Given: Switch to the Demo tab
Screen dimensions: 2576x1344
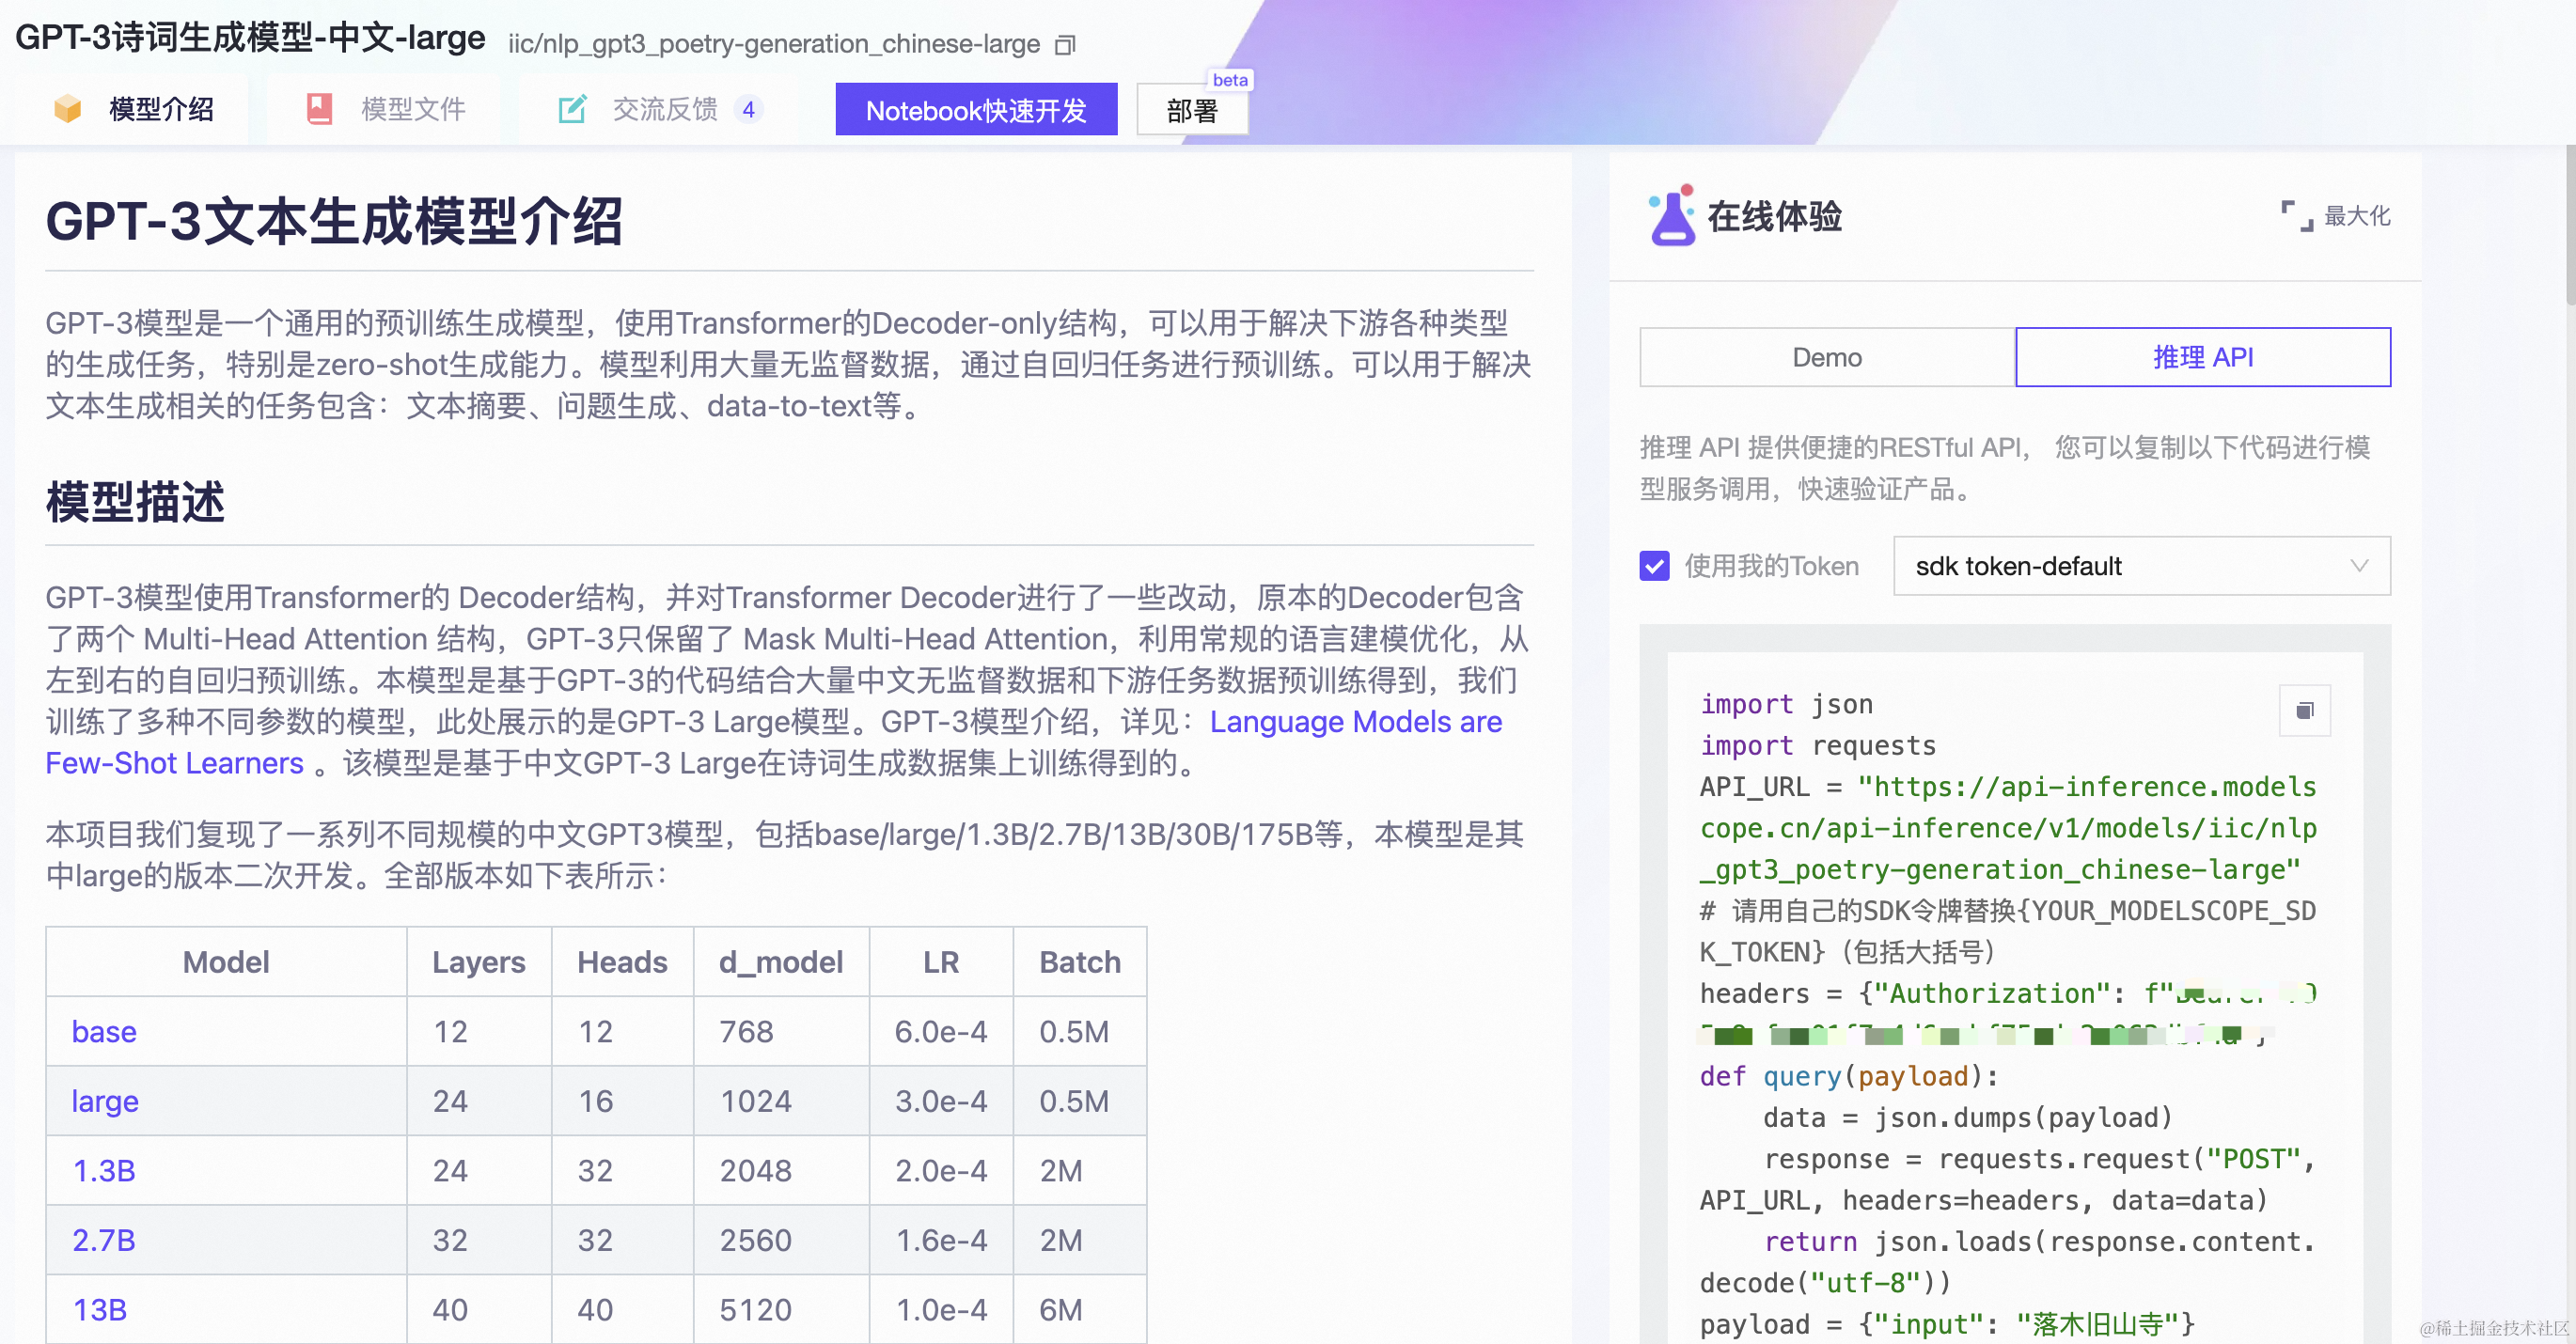Looking at the screenshot, I should 1826,357.
